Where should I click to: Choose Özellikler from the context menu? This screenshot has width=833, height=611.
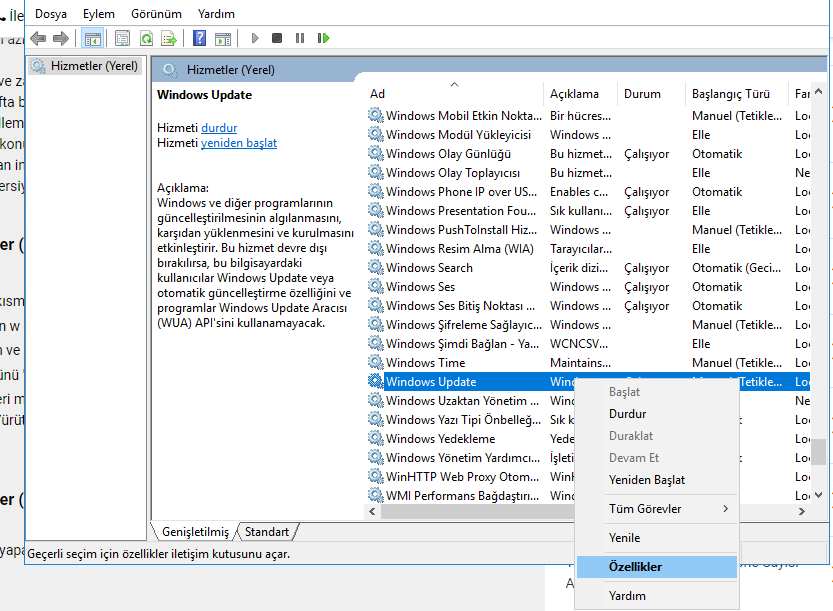[635, 566]
